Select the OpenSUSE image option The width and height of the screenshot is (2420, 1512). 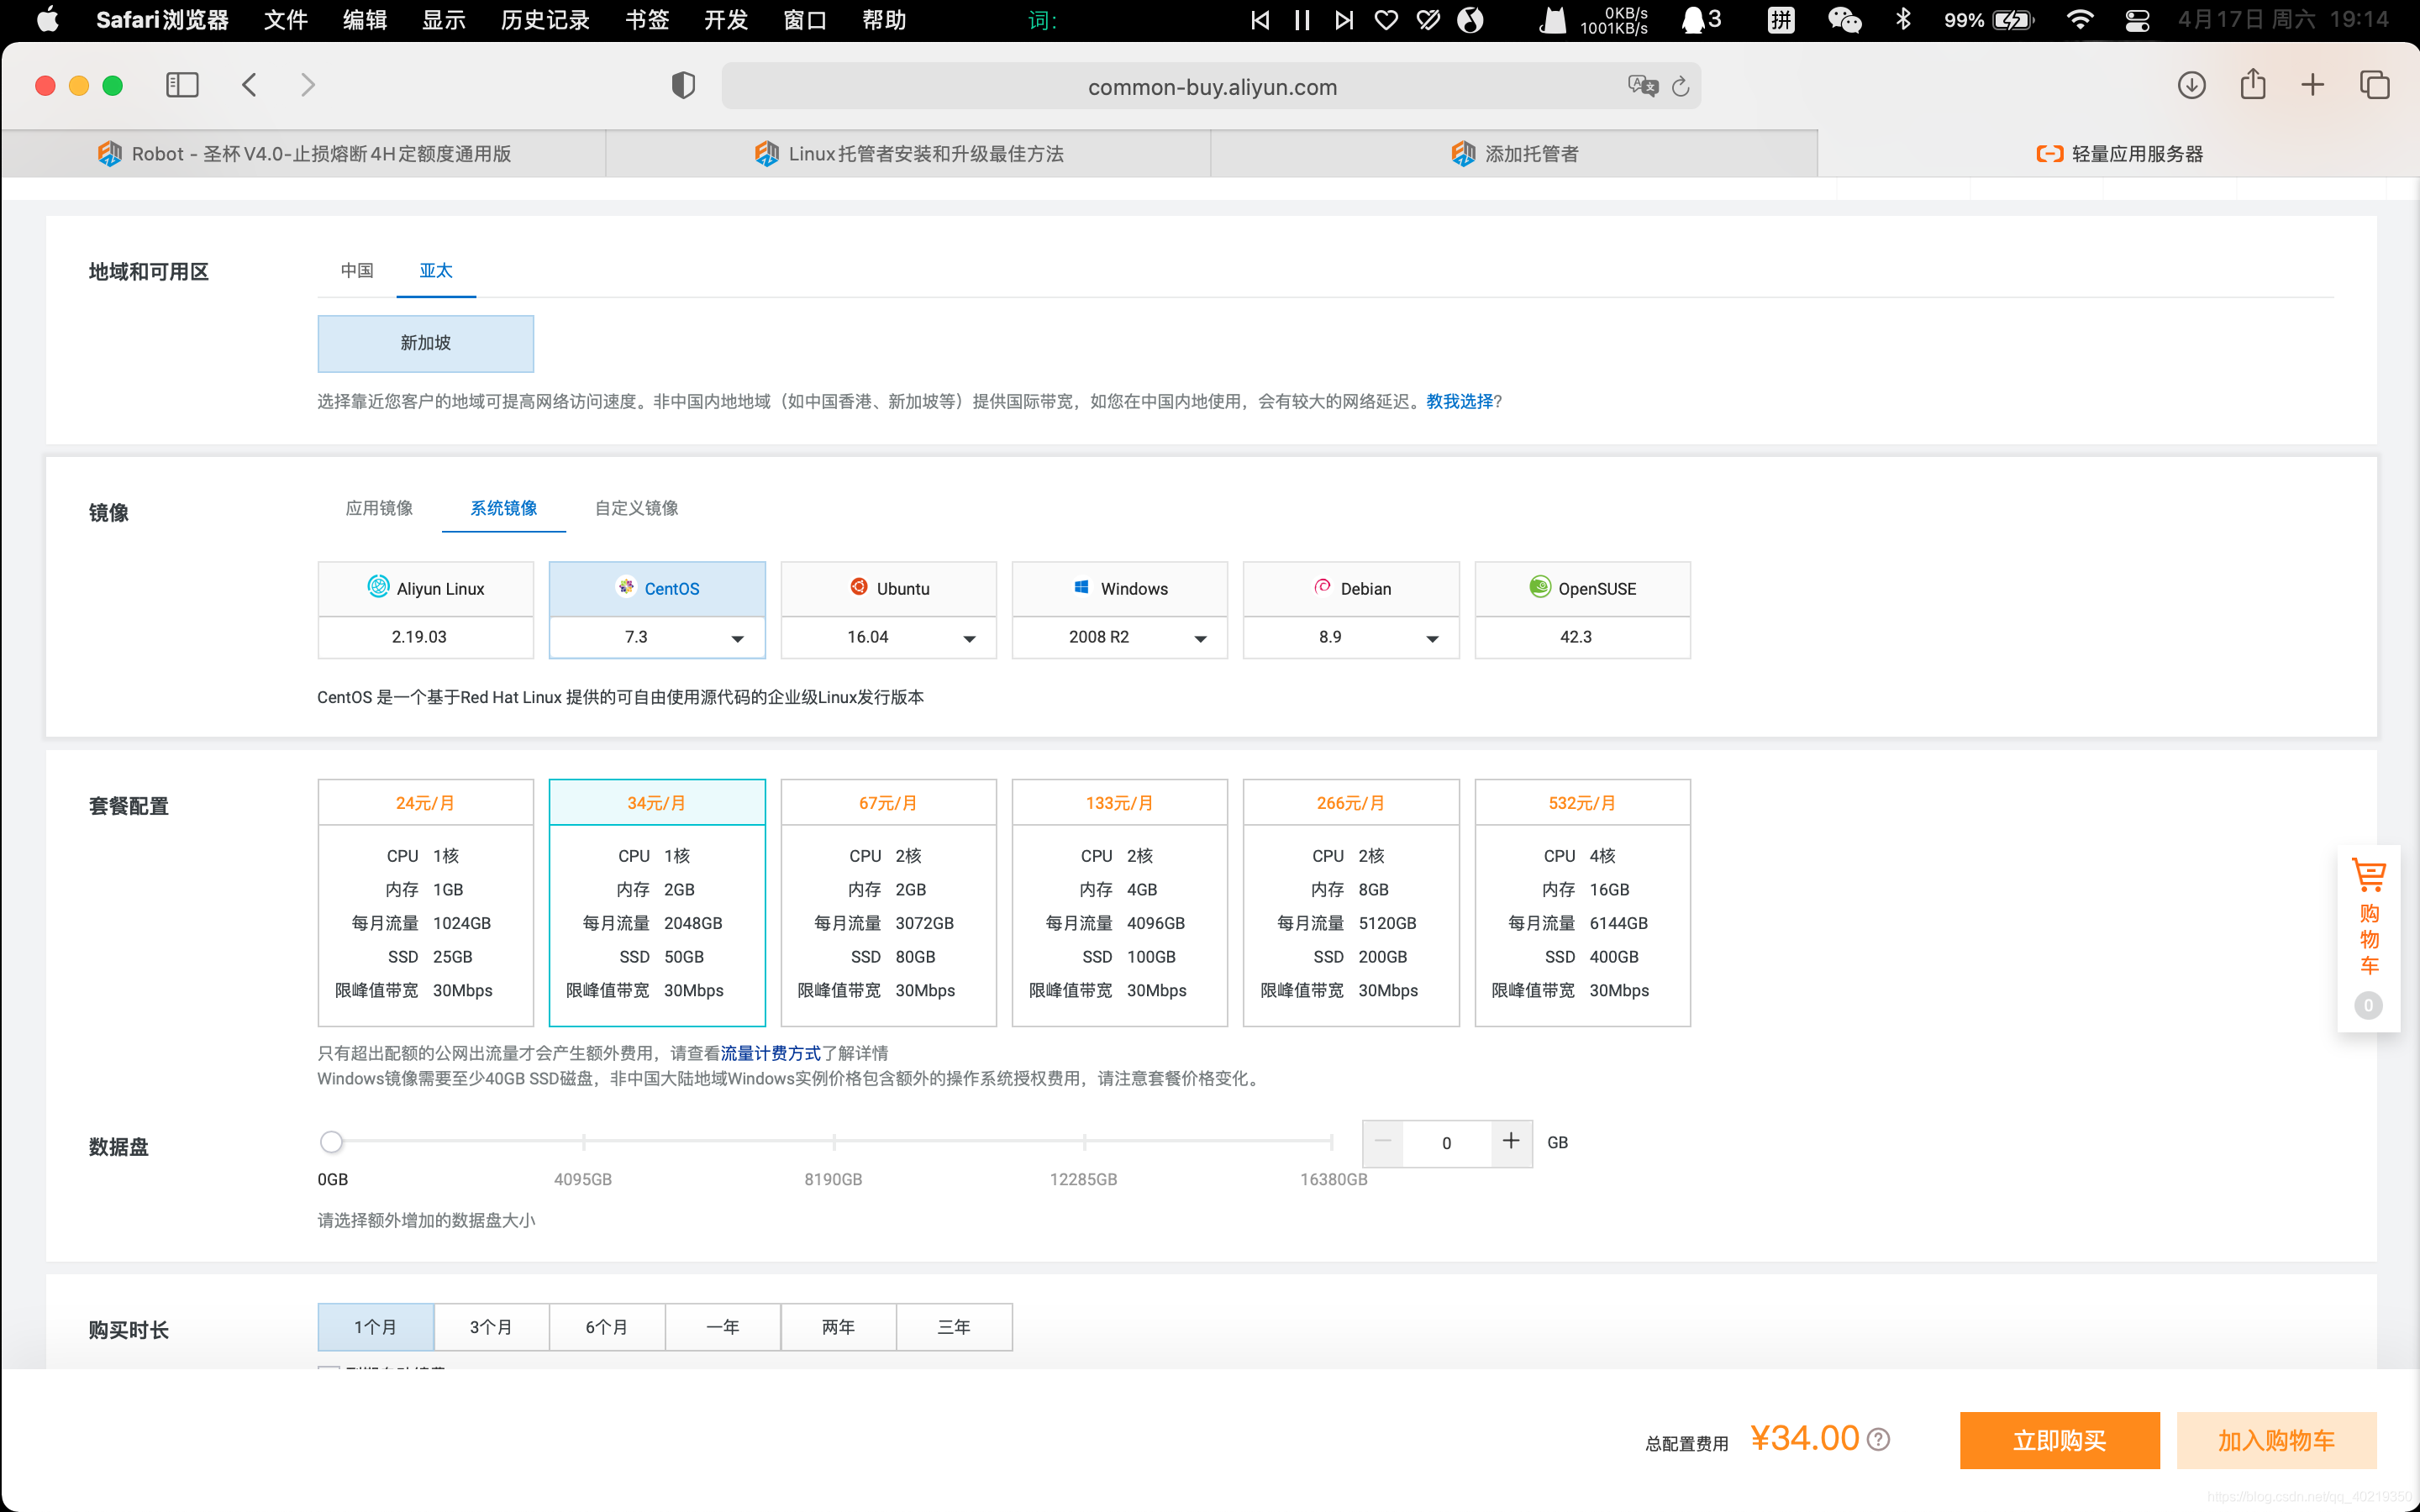(1583, 589)
